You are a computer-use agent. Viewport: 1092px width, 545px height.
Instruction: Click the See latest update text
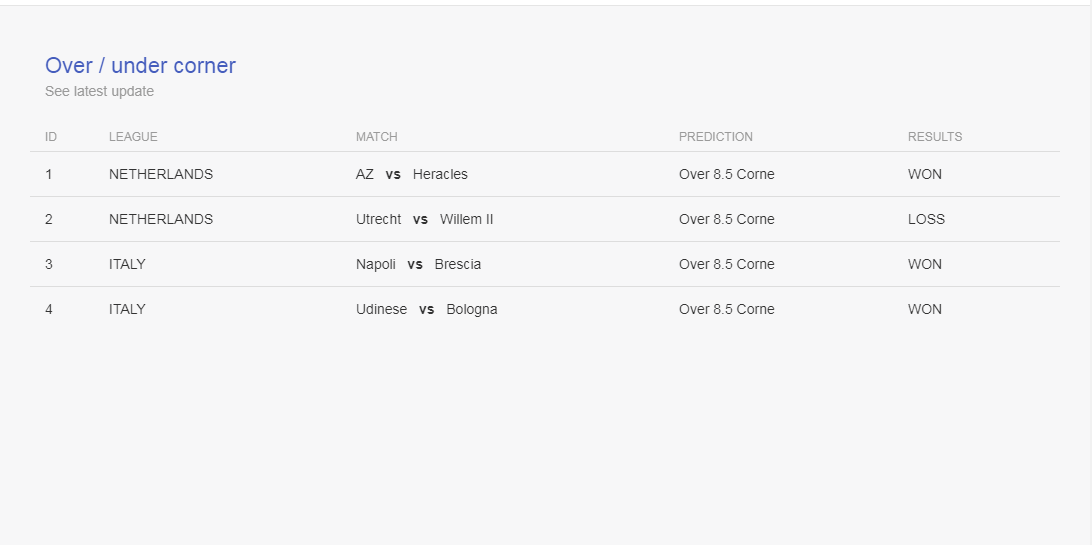pos(100,91)
